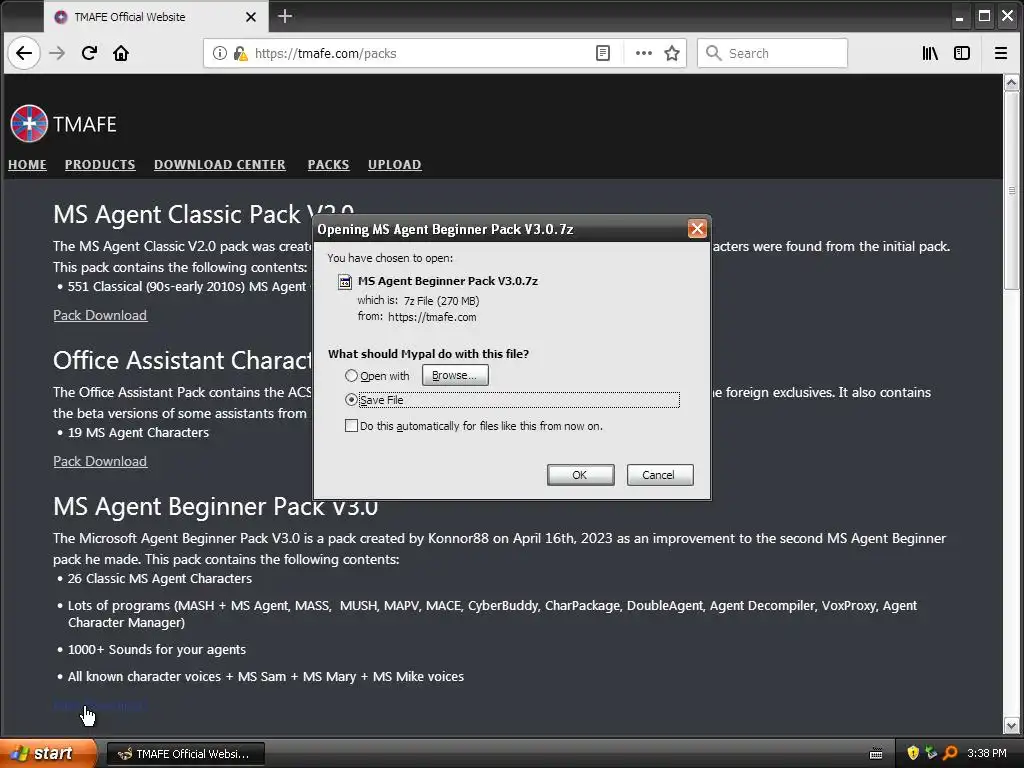Bookmark this page with the star

672,53
